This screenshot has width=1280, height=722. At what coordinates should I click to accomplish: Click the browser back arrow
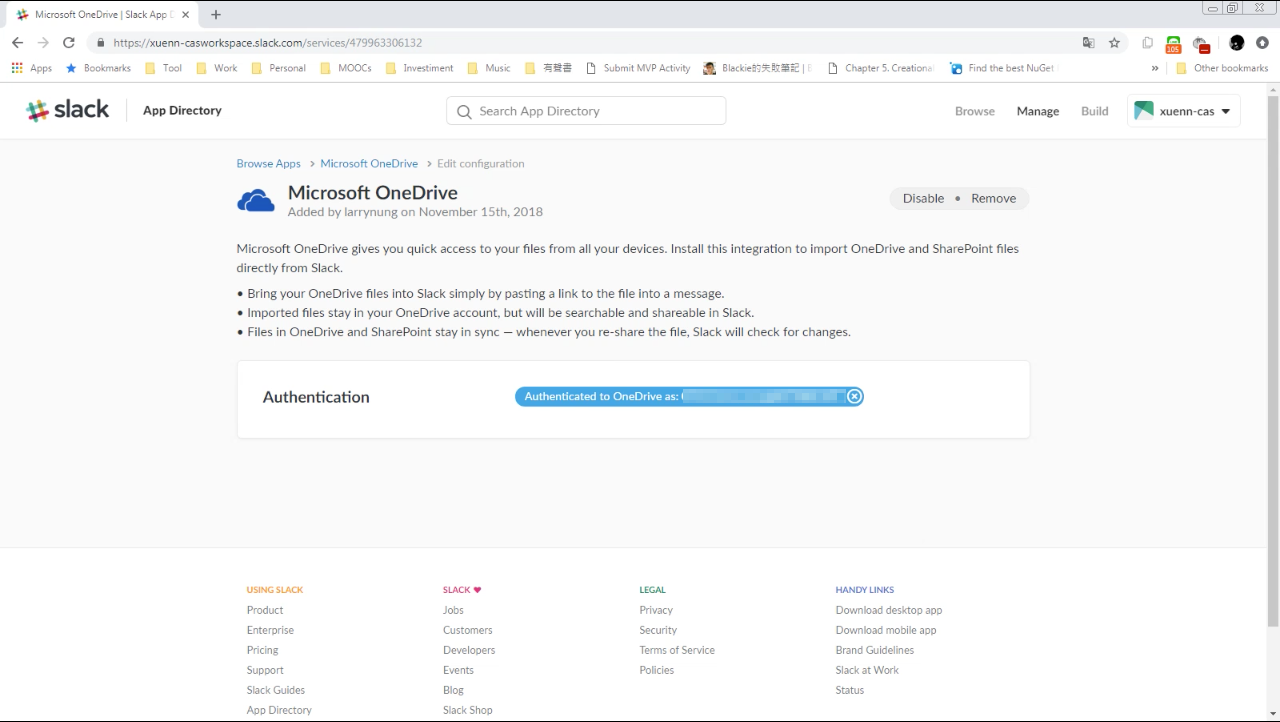17,43
